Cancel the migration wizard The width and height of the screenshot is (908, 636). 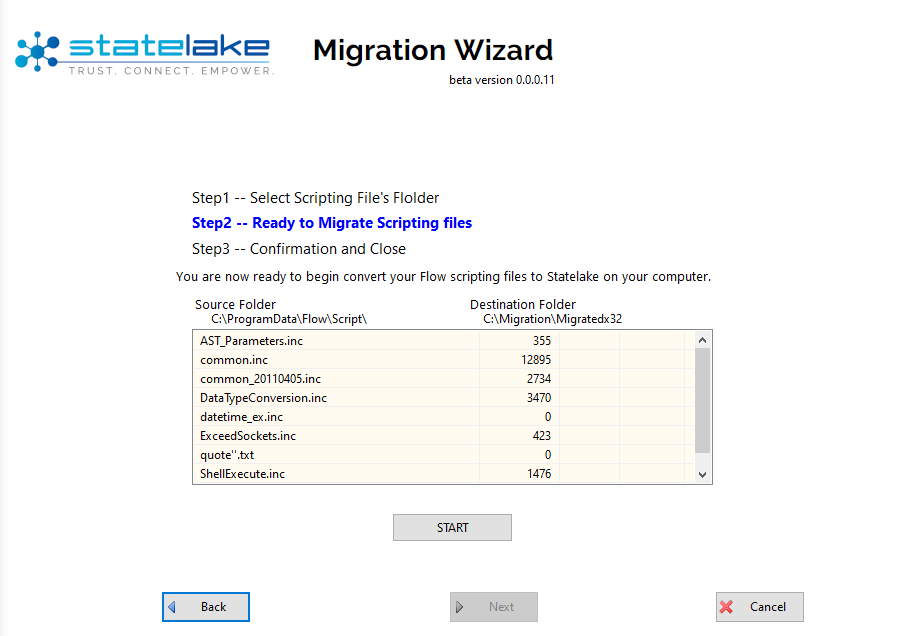pos(760,606)
